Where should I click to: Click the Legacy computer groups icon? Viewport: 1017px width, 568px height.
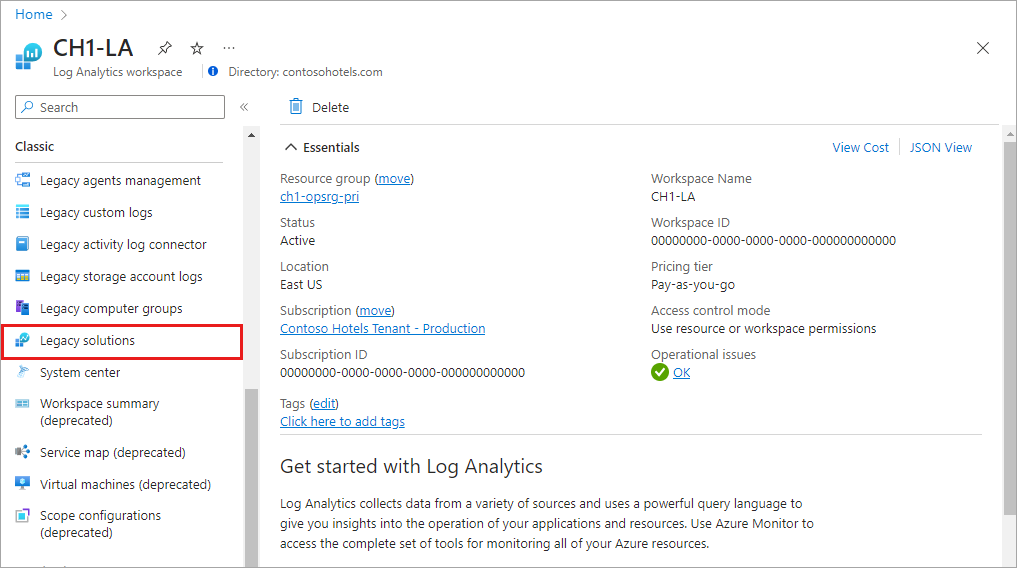pyautogui.click(x=23, y=309)
